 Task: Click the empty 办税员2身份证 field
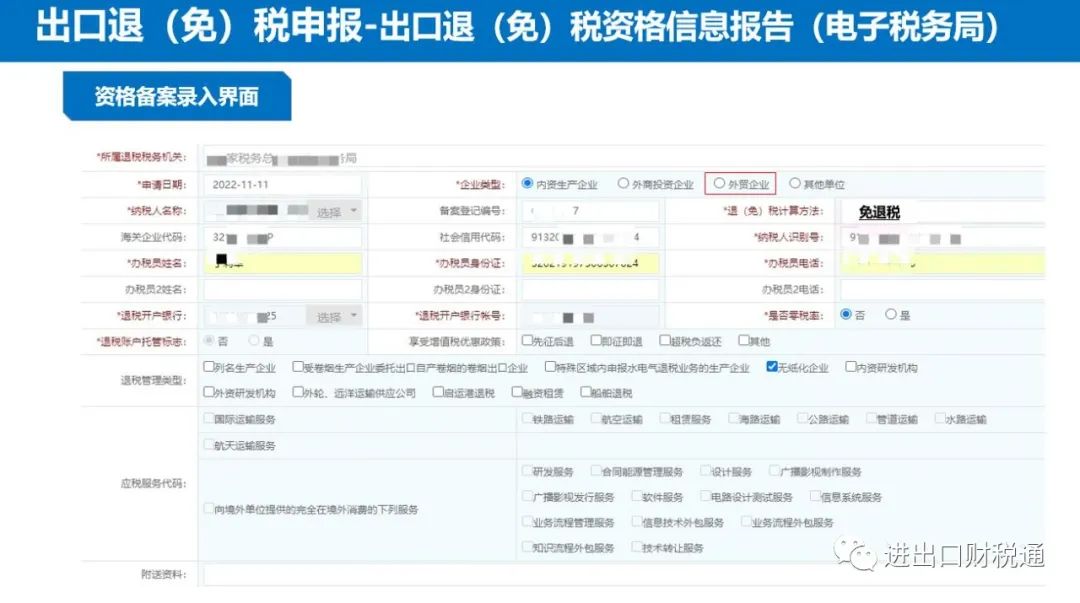pyautogui.click(x=590, y=289)
